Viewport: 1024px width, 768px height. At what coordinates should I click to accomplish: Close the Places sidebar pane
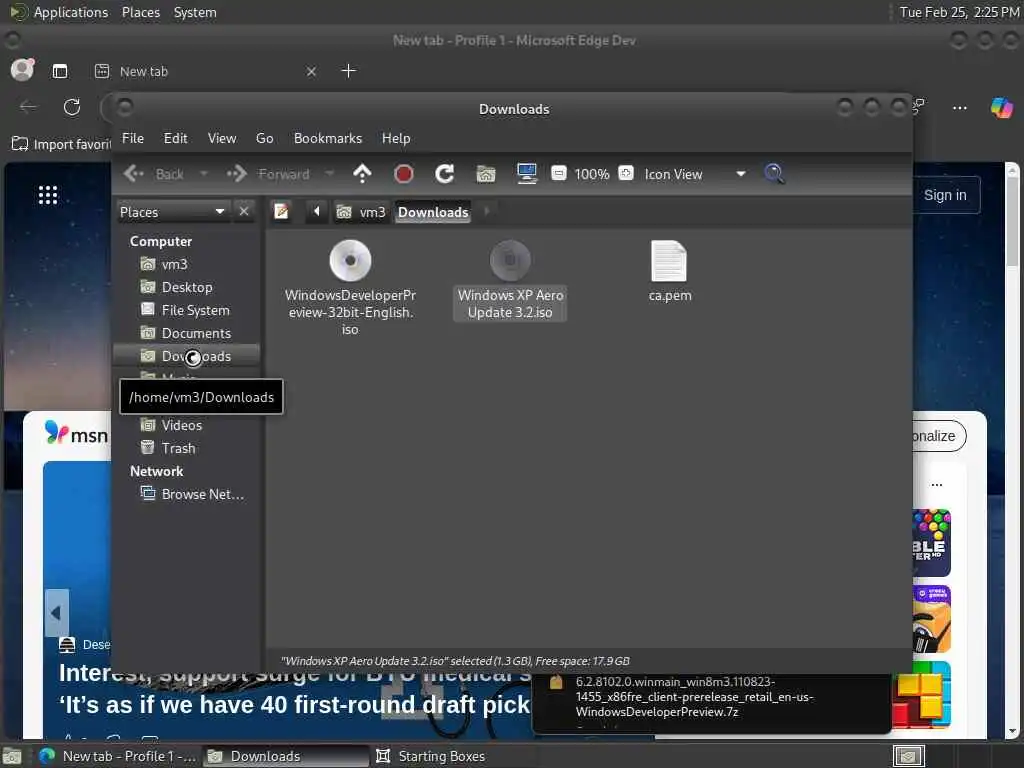(x=244, y=212)
